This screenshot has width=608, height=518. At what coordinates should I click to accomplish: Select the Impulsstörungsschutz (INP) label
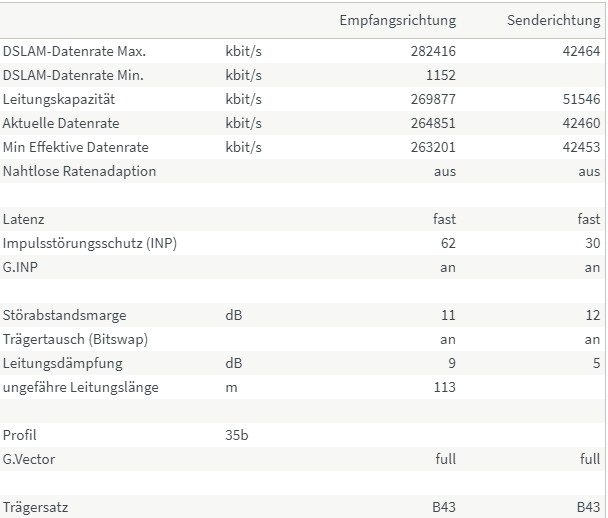pyautogui.click(x=90, y=243)
